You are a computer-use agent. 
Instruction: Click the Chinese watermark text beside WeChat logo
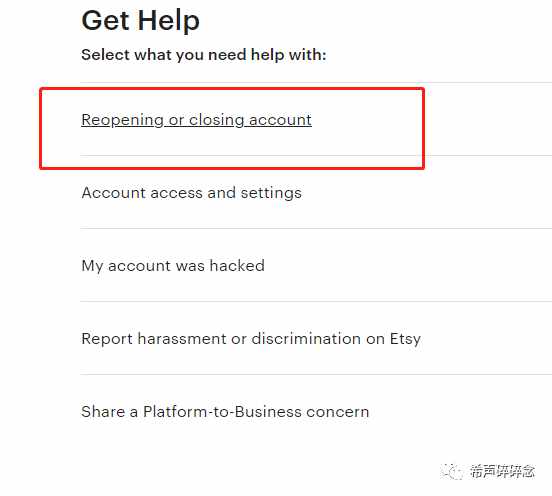(x=502, y=471)
